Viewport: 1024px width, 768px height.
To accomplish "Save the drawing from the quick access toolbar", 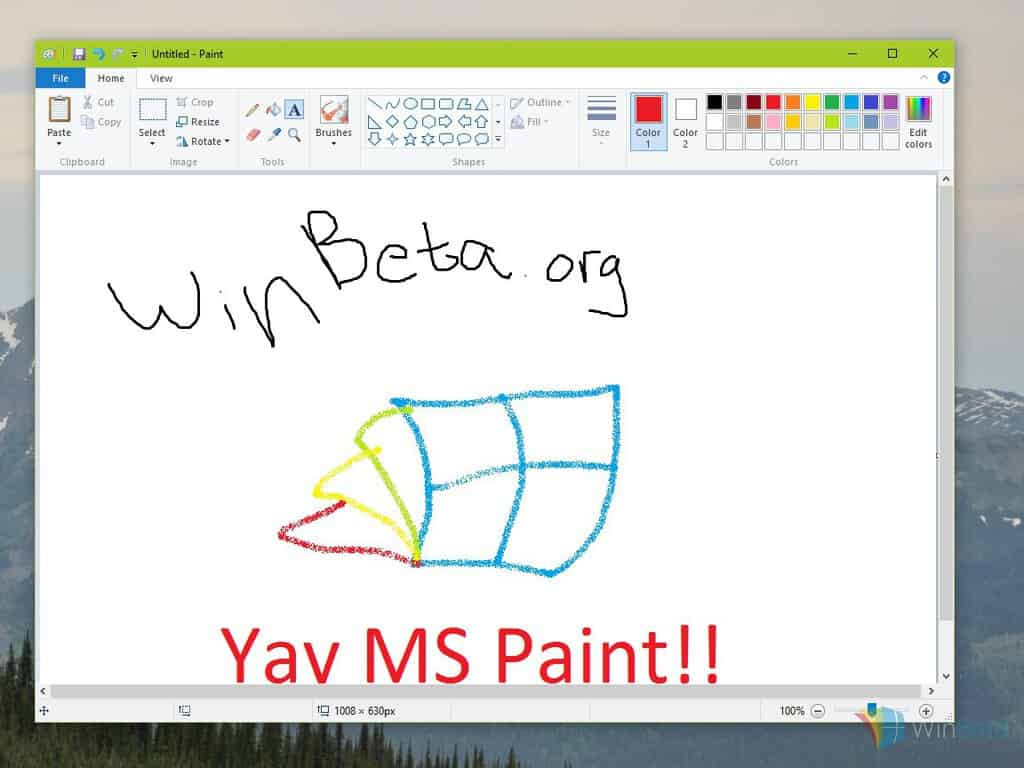I will click(79, 54).
